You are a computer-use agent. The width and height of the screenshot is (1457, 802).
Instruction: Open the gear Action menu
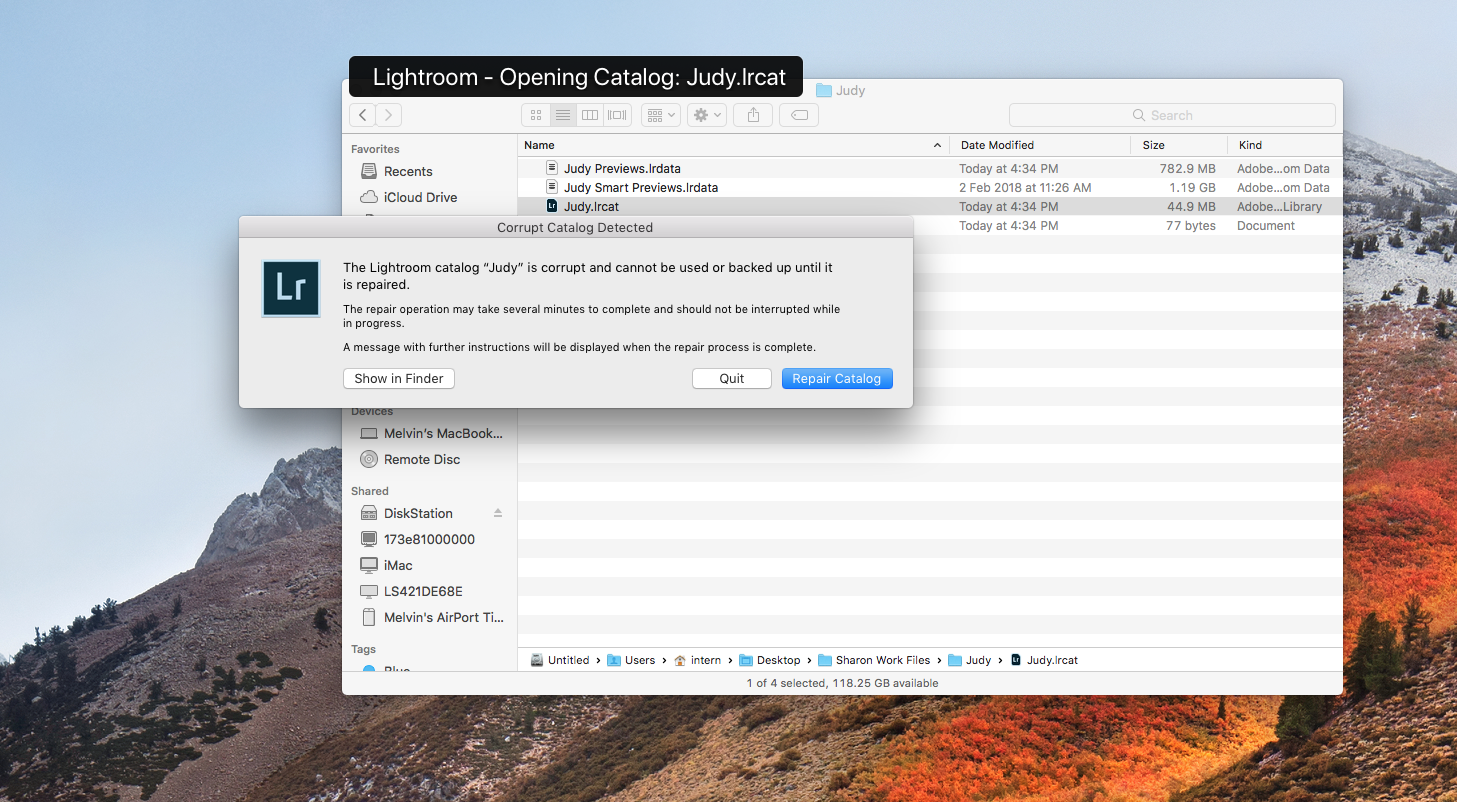(x=707, y=115)
